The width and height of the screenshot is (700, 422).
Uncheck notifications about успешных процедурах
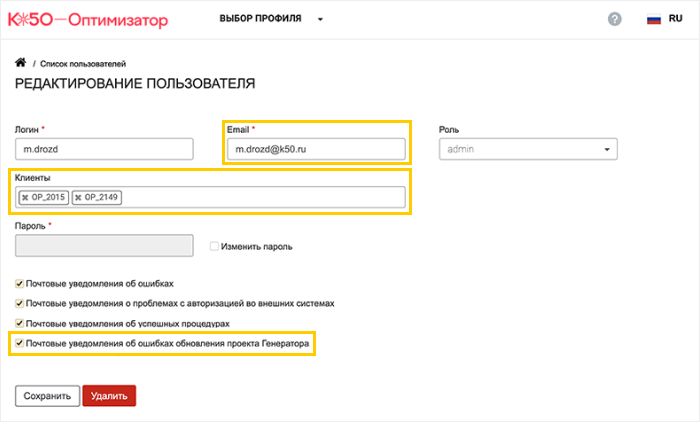click(x=20, y=323)
